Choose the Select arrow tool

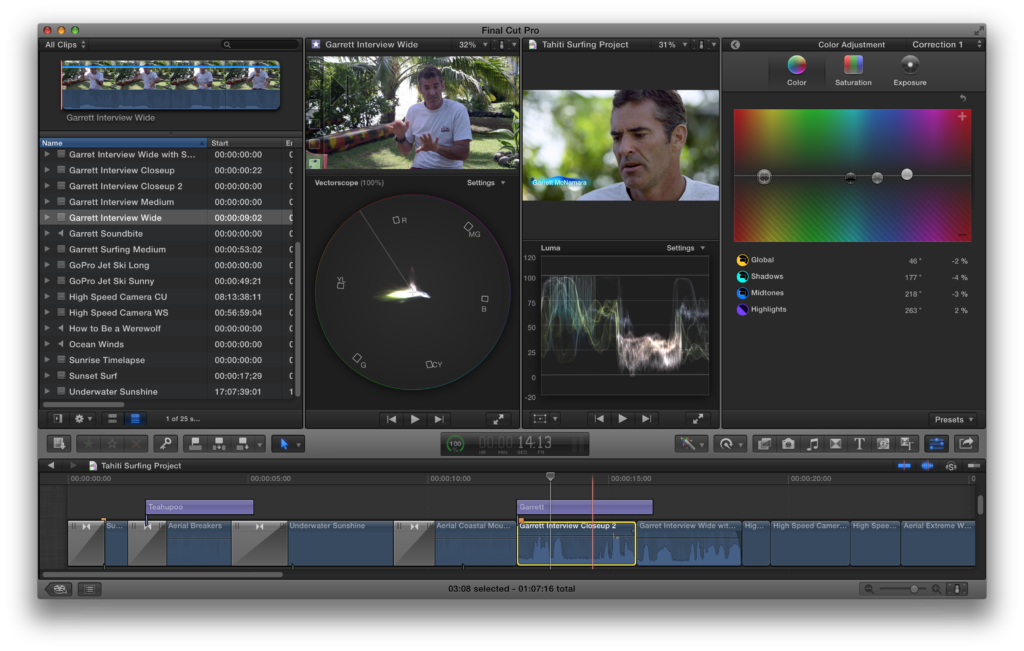click(x=284, y=445)
